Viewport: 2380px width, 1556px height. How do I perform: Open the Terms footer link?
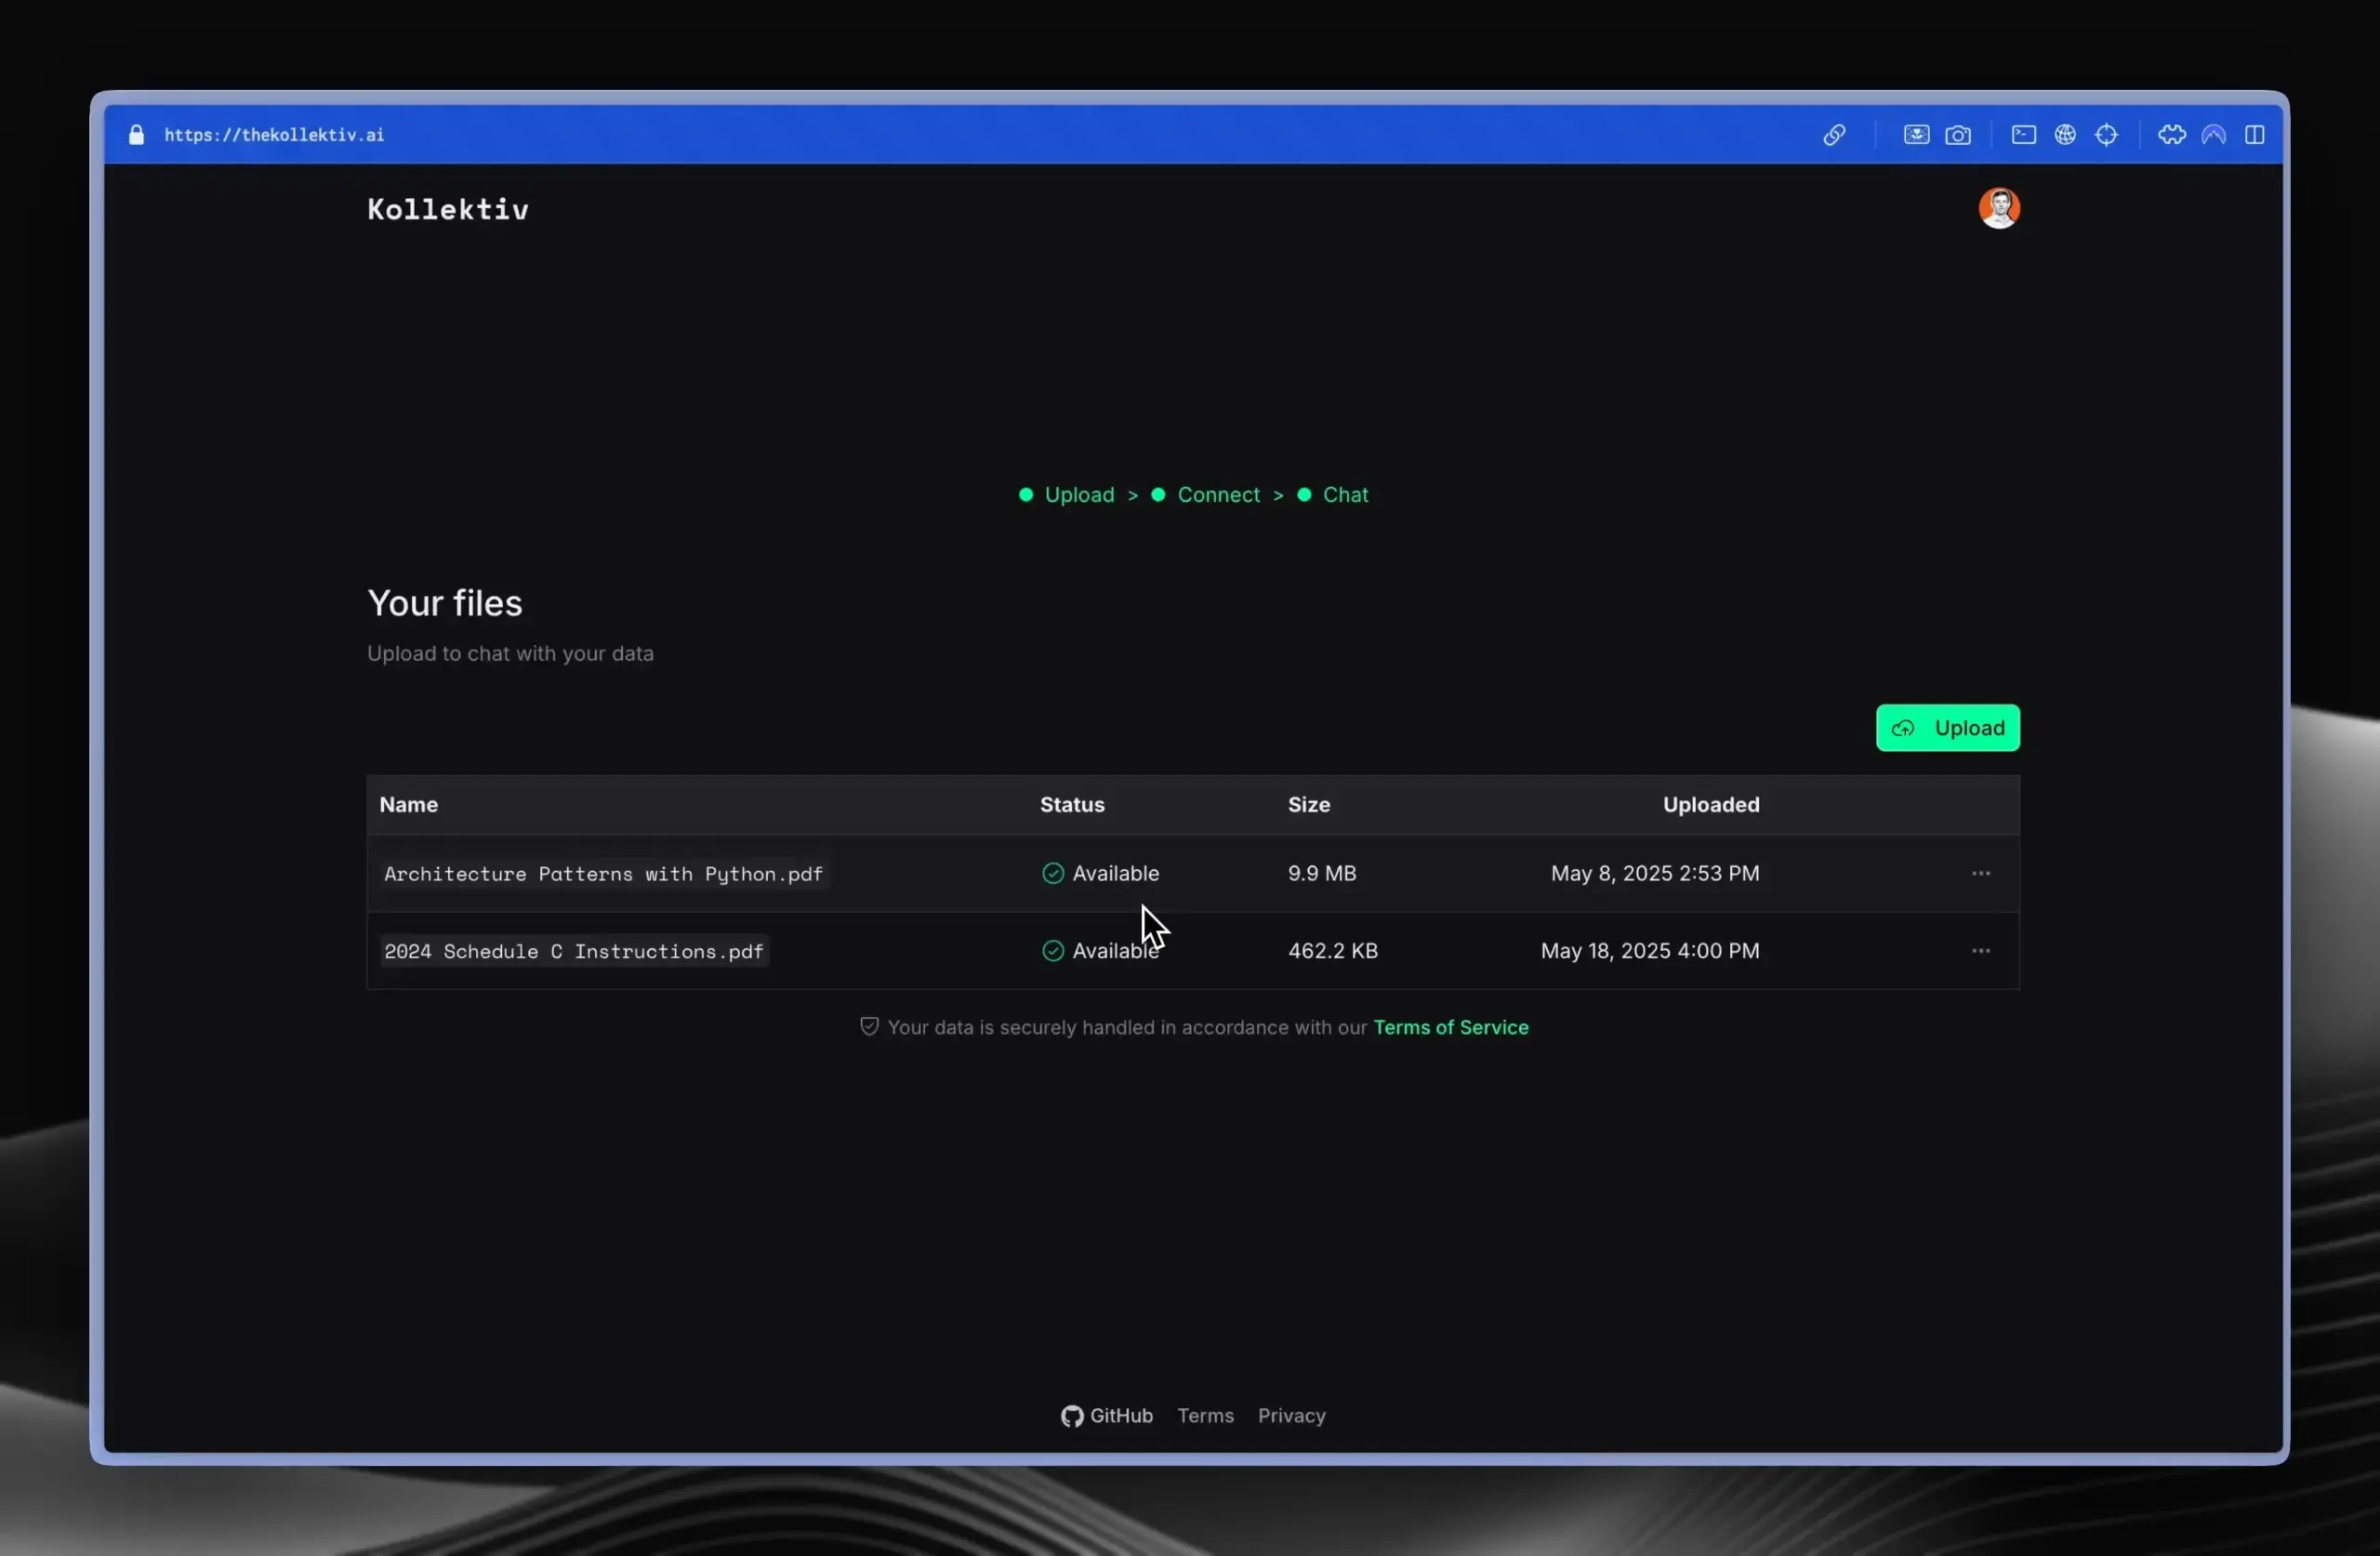[x=1205, y=1416]
